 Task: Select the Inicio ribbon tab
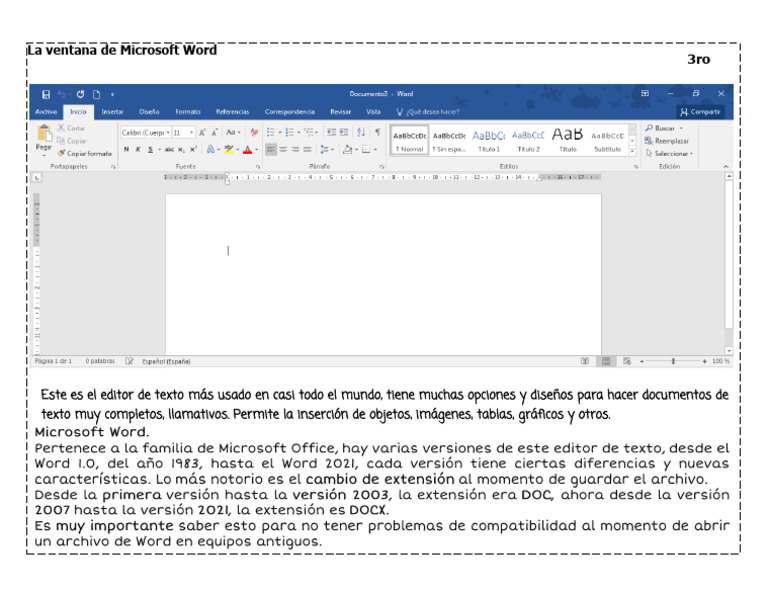78,112
